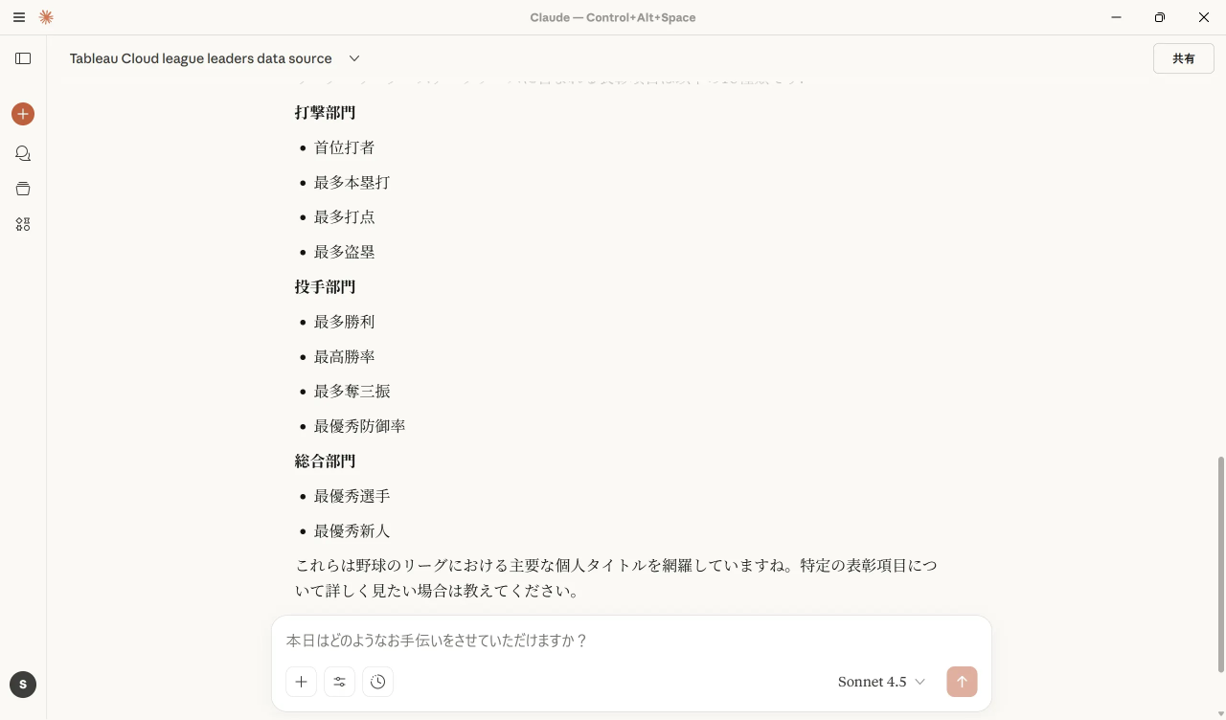This screenshot has width=1226, height=720.
Task: Open a new chat with the orange plus icon
Action: pyautogui.click(x=22, y=114)
